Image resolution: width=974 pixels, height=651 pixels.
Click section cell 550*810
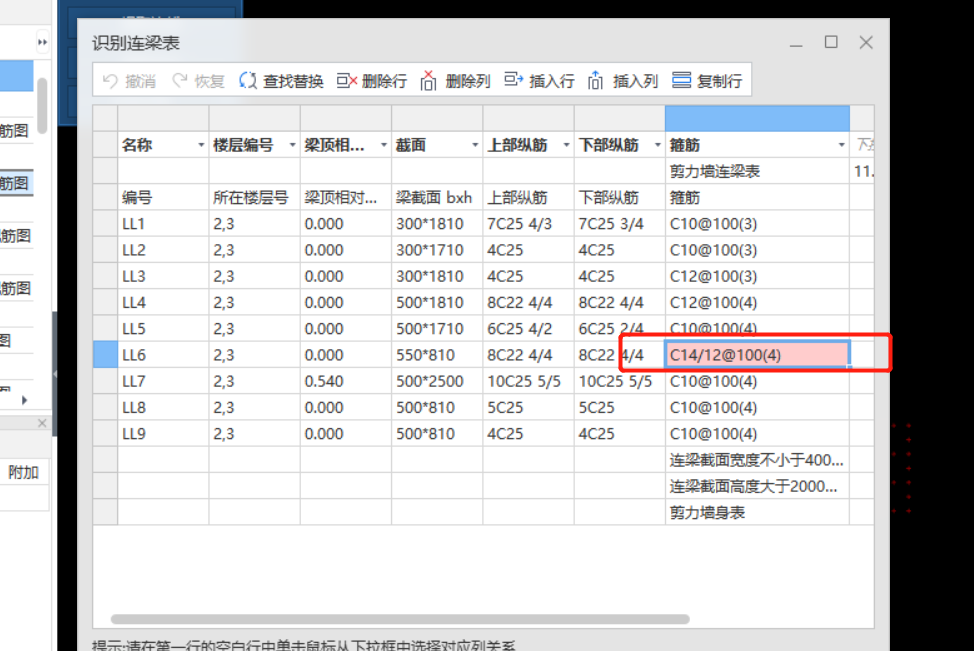[x=437, y=355]
